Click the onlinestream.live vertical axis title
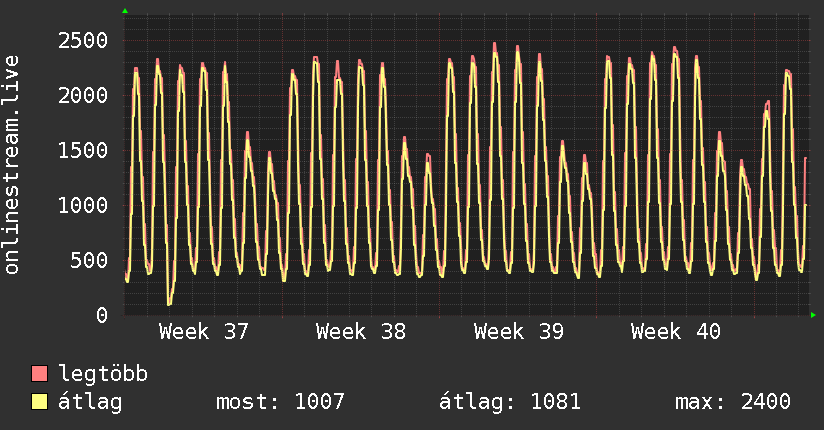This screenshot has height=430, width=824. [x=12, y=165]
